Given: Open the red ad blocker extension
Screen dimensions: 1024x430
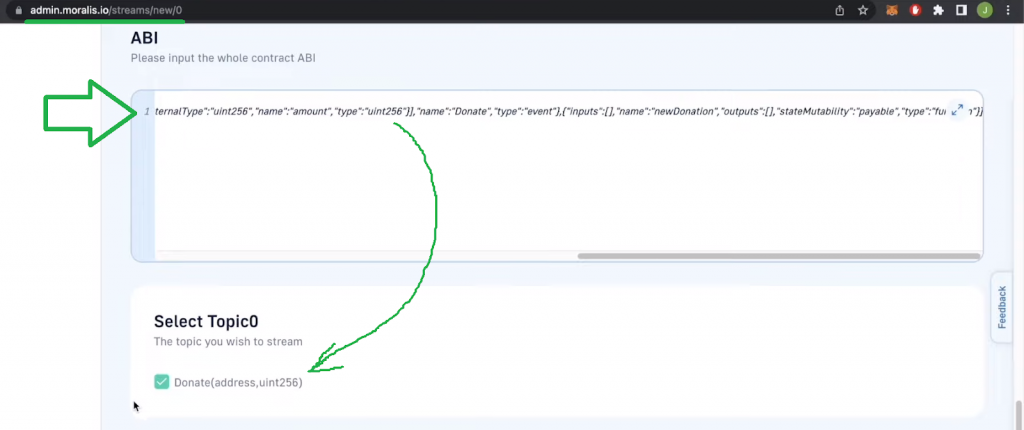Looking at the screenshot, I should tap(914, 10).
